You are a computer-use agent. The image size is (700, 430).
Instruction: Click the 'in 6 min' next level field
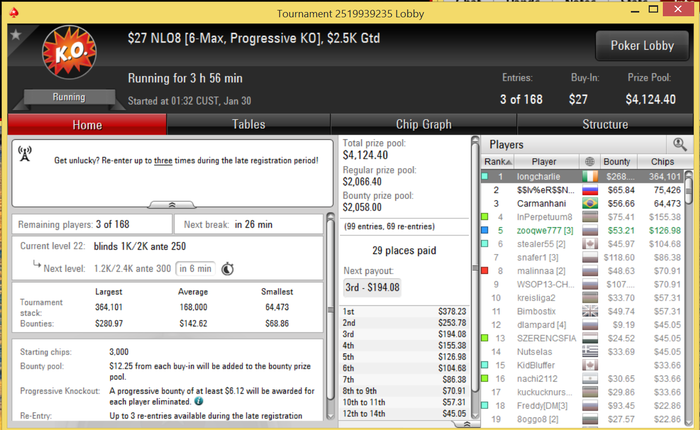tap(196, 268)
